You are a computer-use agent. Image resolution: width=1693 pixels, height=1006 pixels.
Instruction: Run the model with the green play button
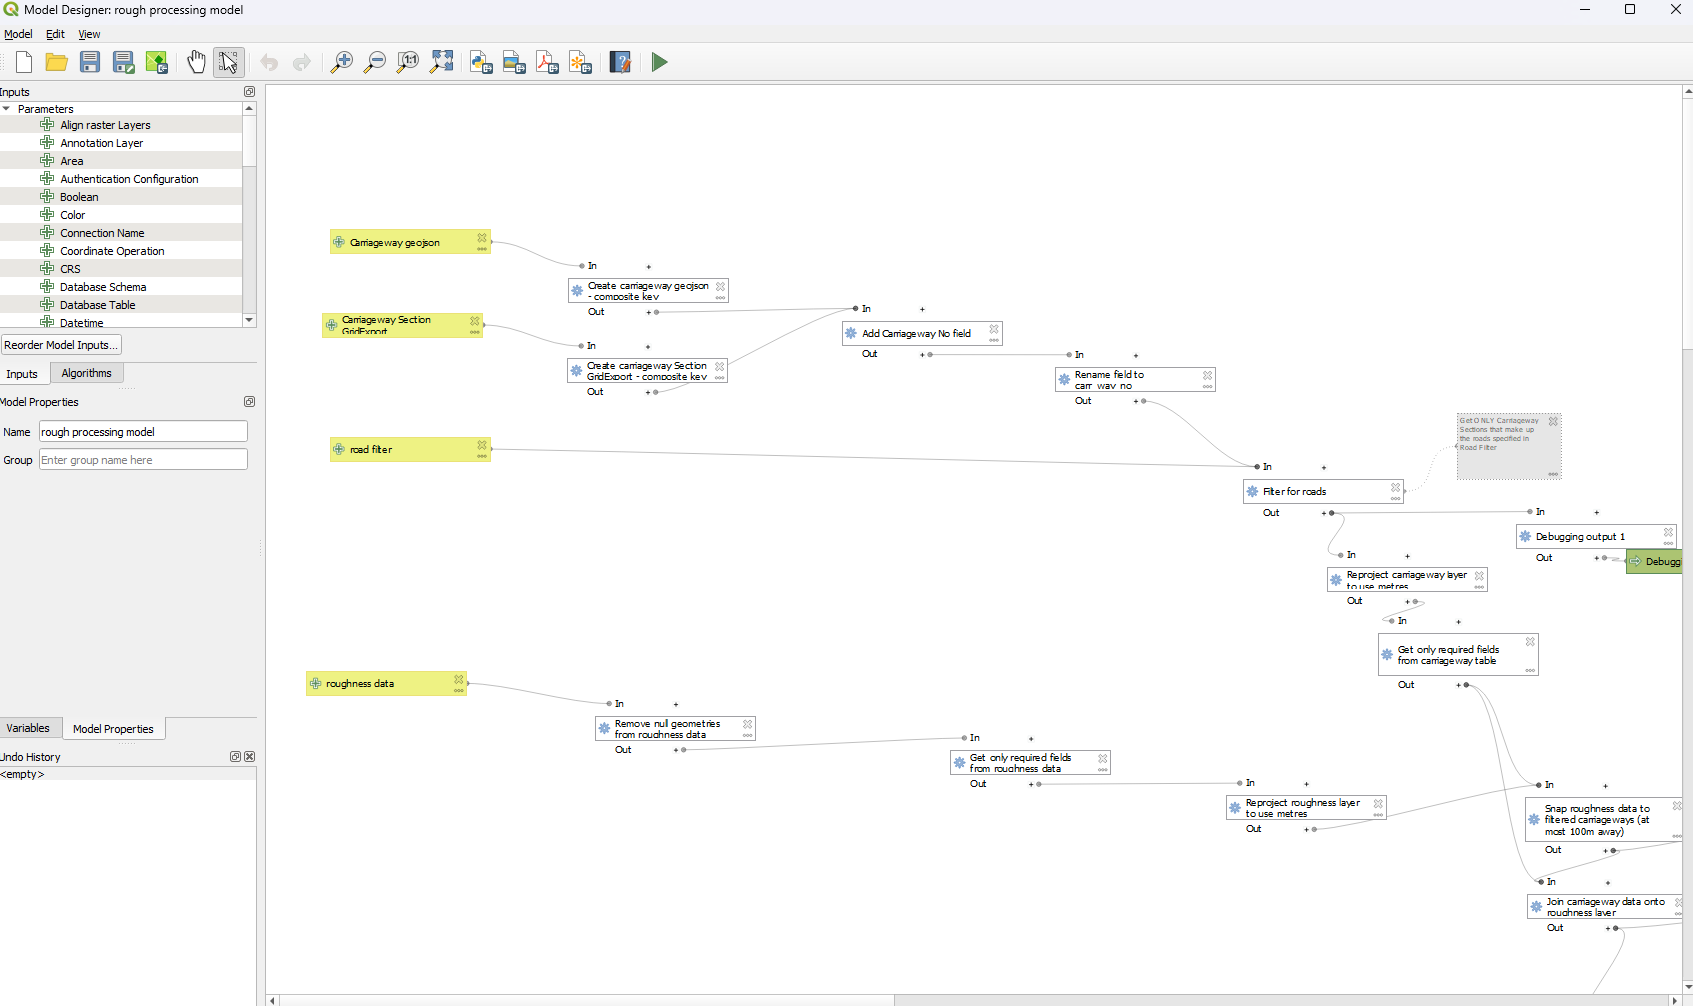(659, 62)
